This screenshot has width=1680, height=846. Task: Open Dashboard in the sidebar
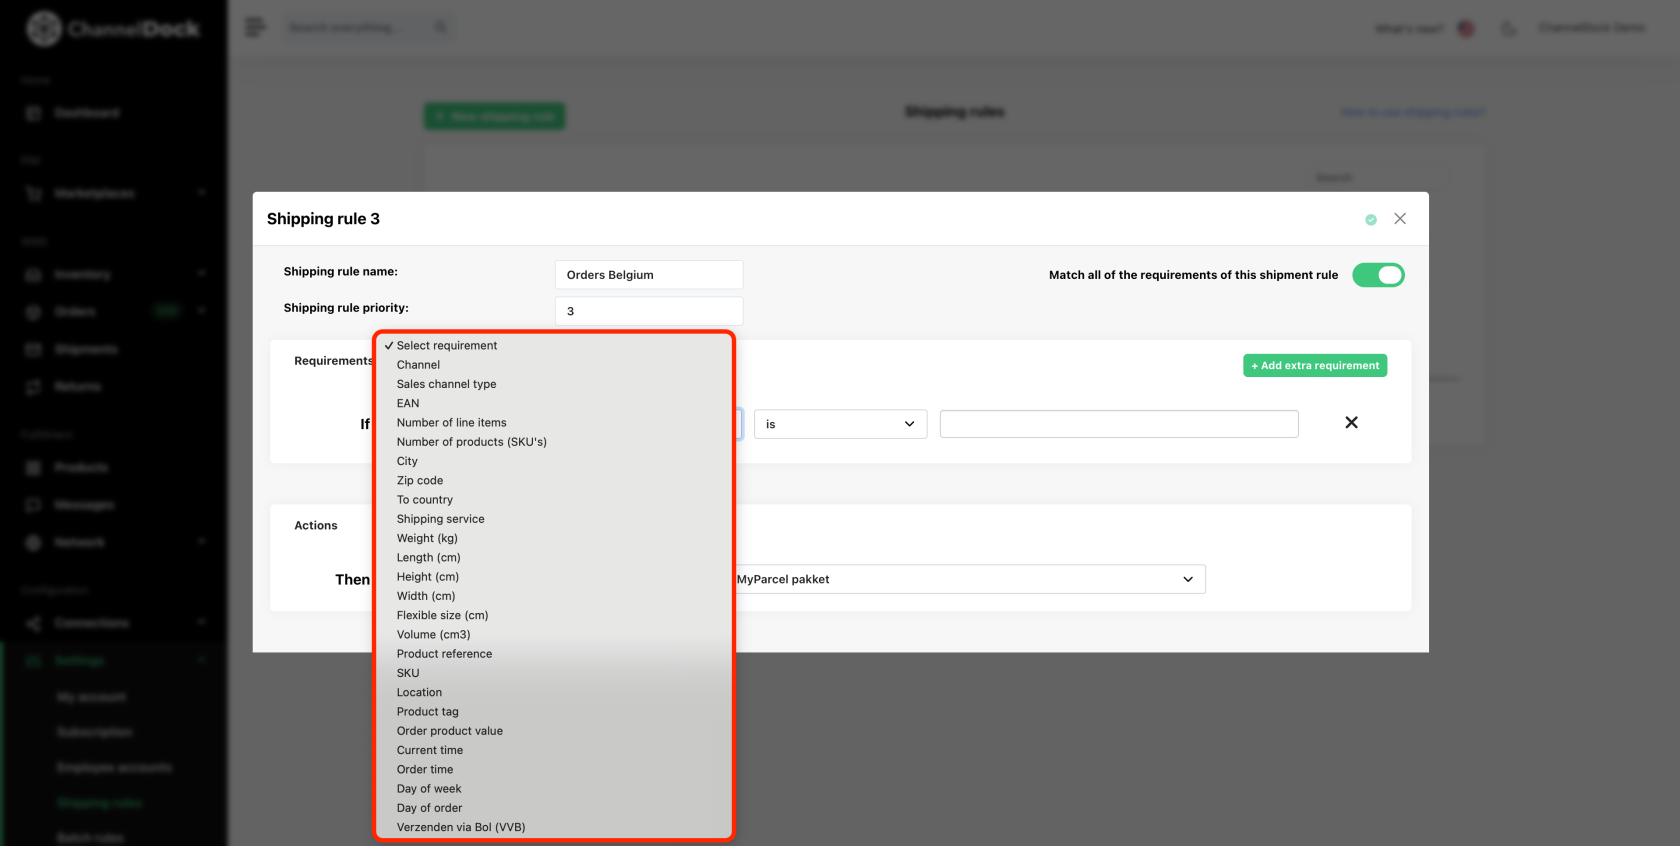point(86,113)
